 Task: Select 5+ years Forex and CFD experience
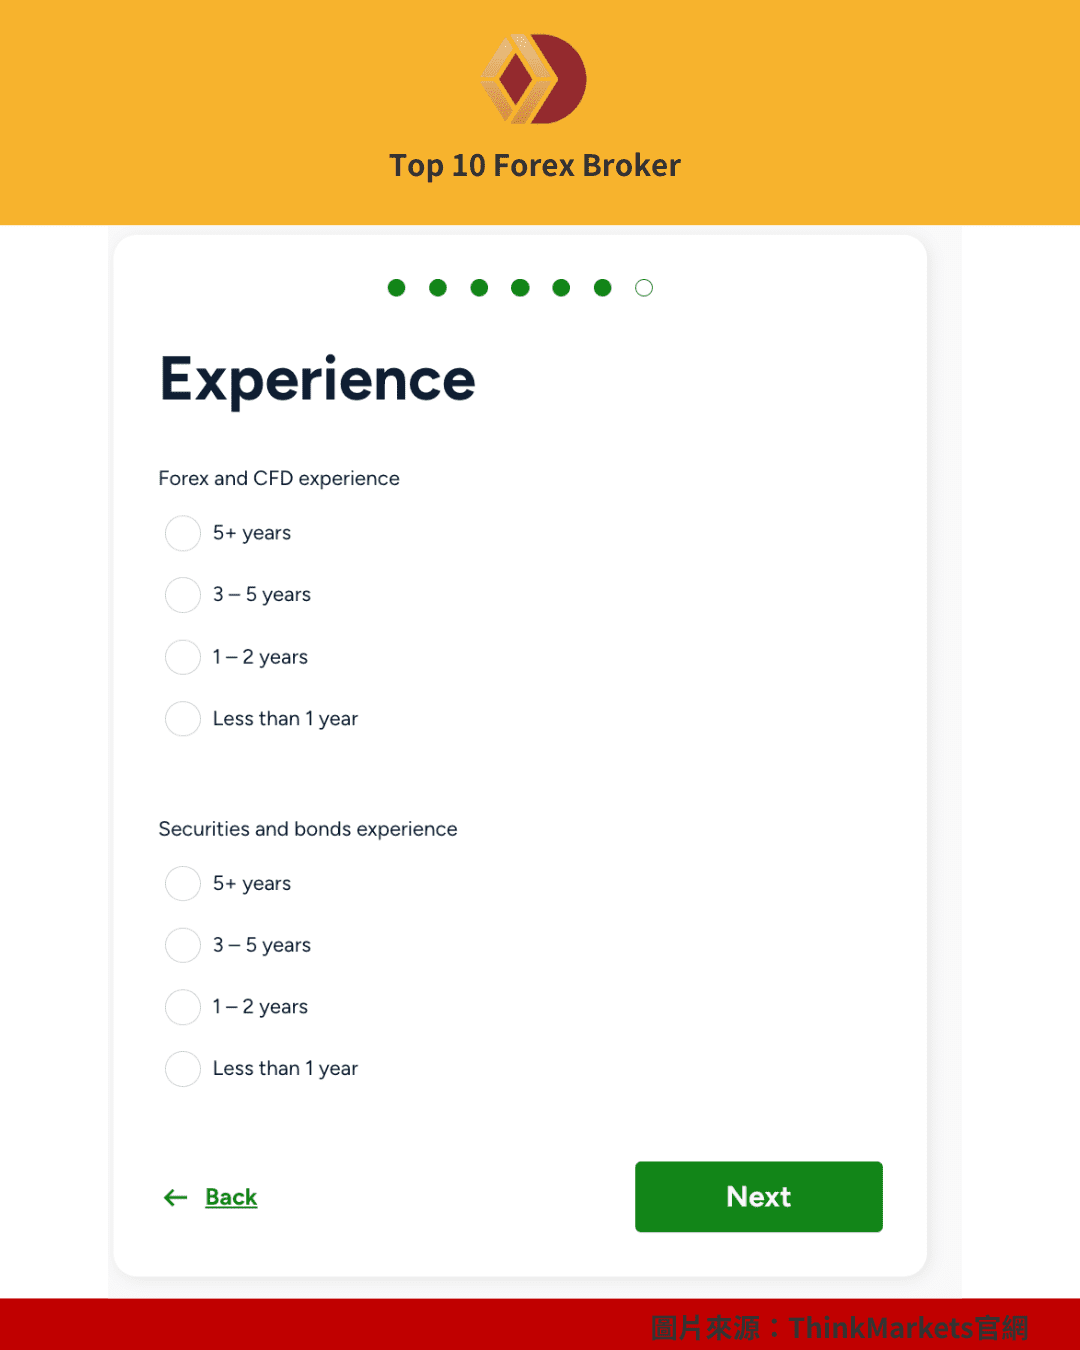183,533
